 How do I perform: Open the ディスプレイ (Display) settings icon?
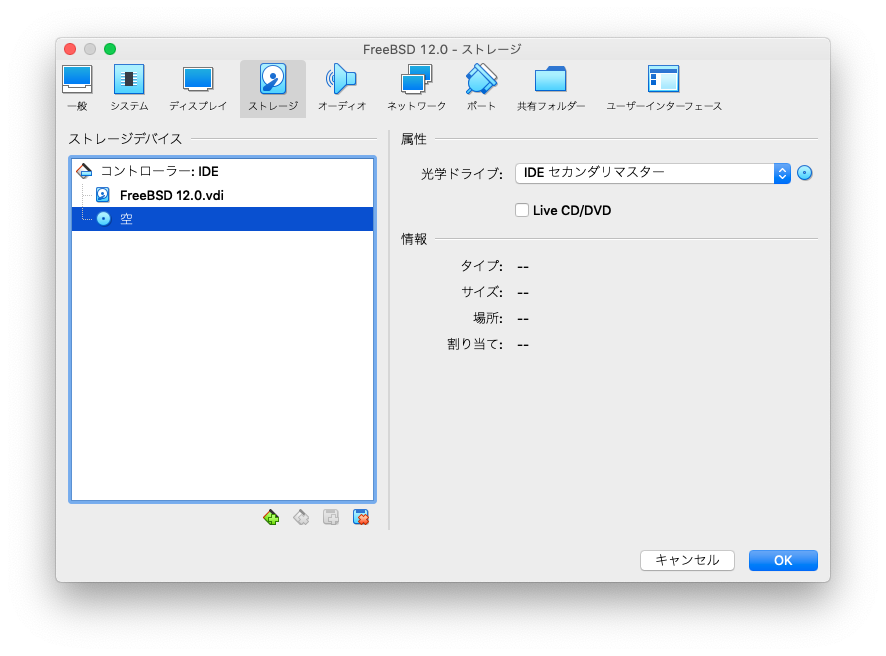click(x=197, y=87)
